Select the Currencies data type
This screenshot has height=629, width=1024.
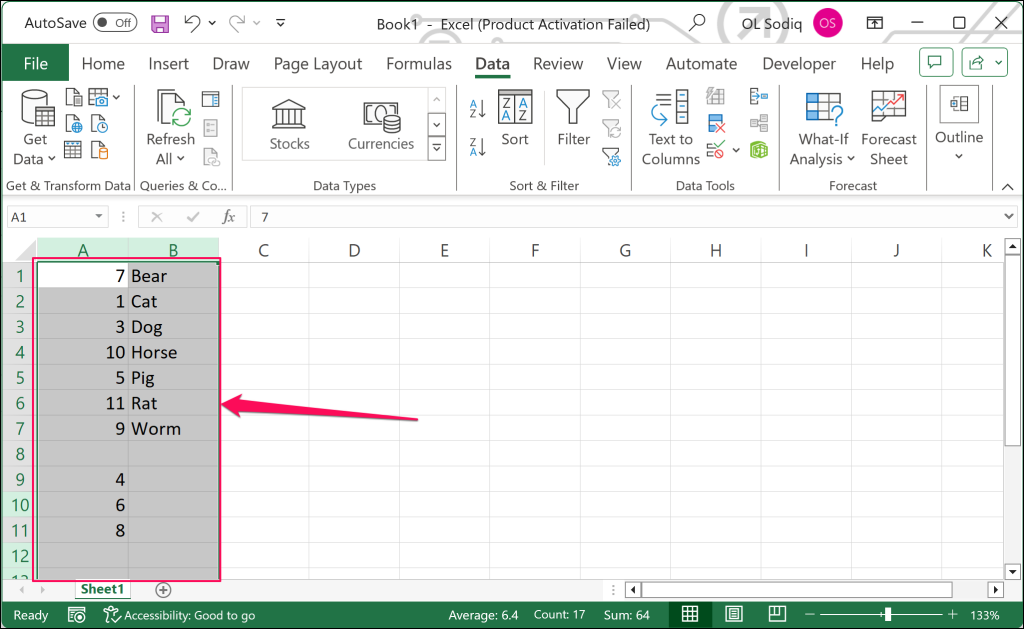click(x=381, y=125)
